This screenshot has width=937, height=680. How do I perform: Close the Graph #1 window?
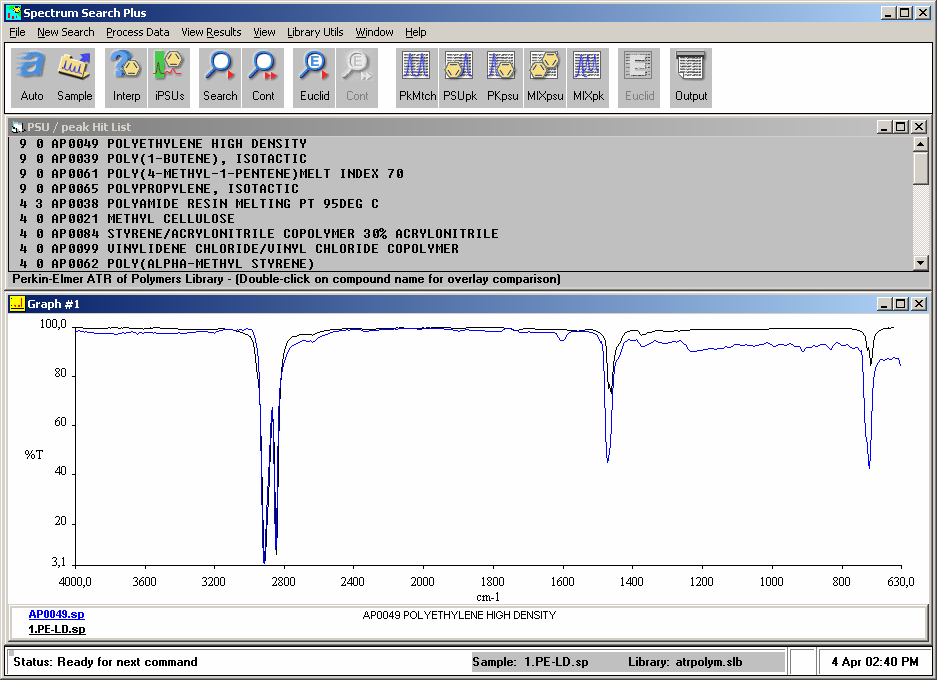click(919, 304)
